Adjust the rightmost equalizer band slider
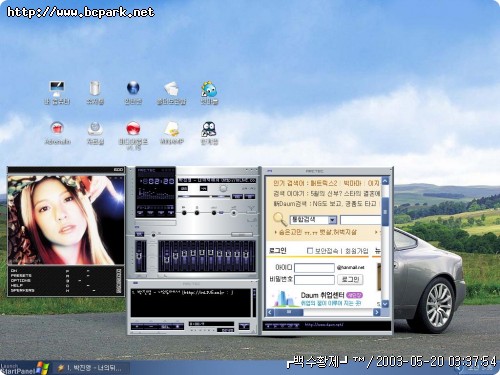 point(246,256)
